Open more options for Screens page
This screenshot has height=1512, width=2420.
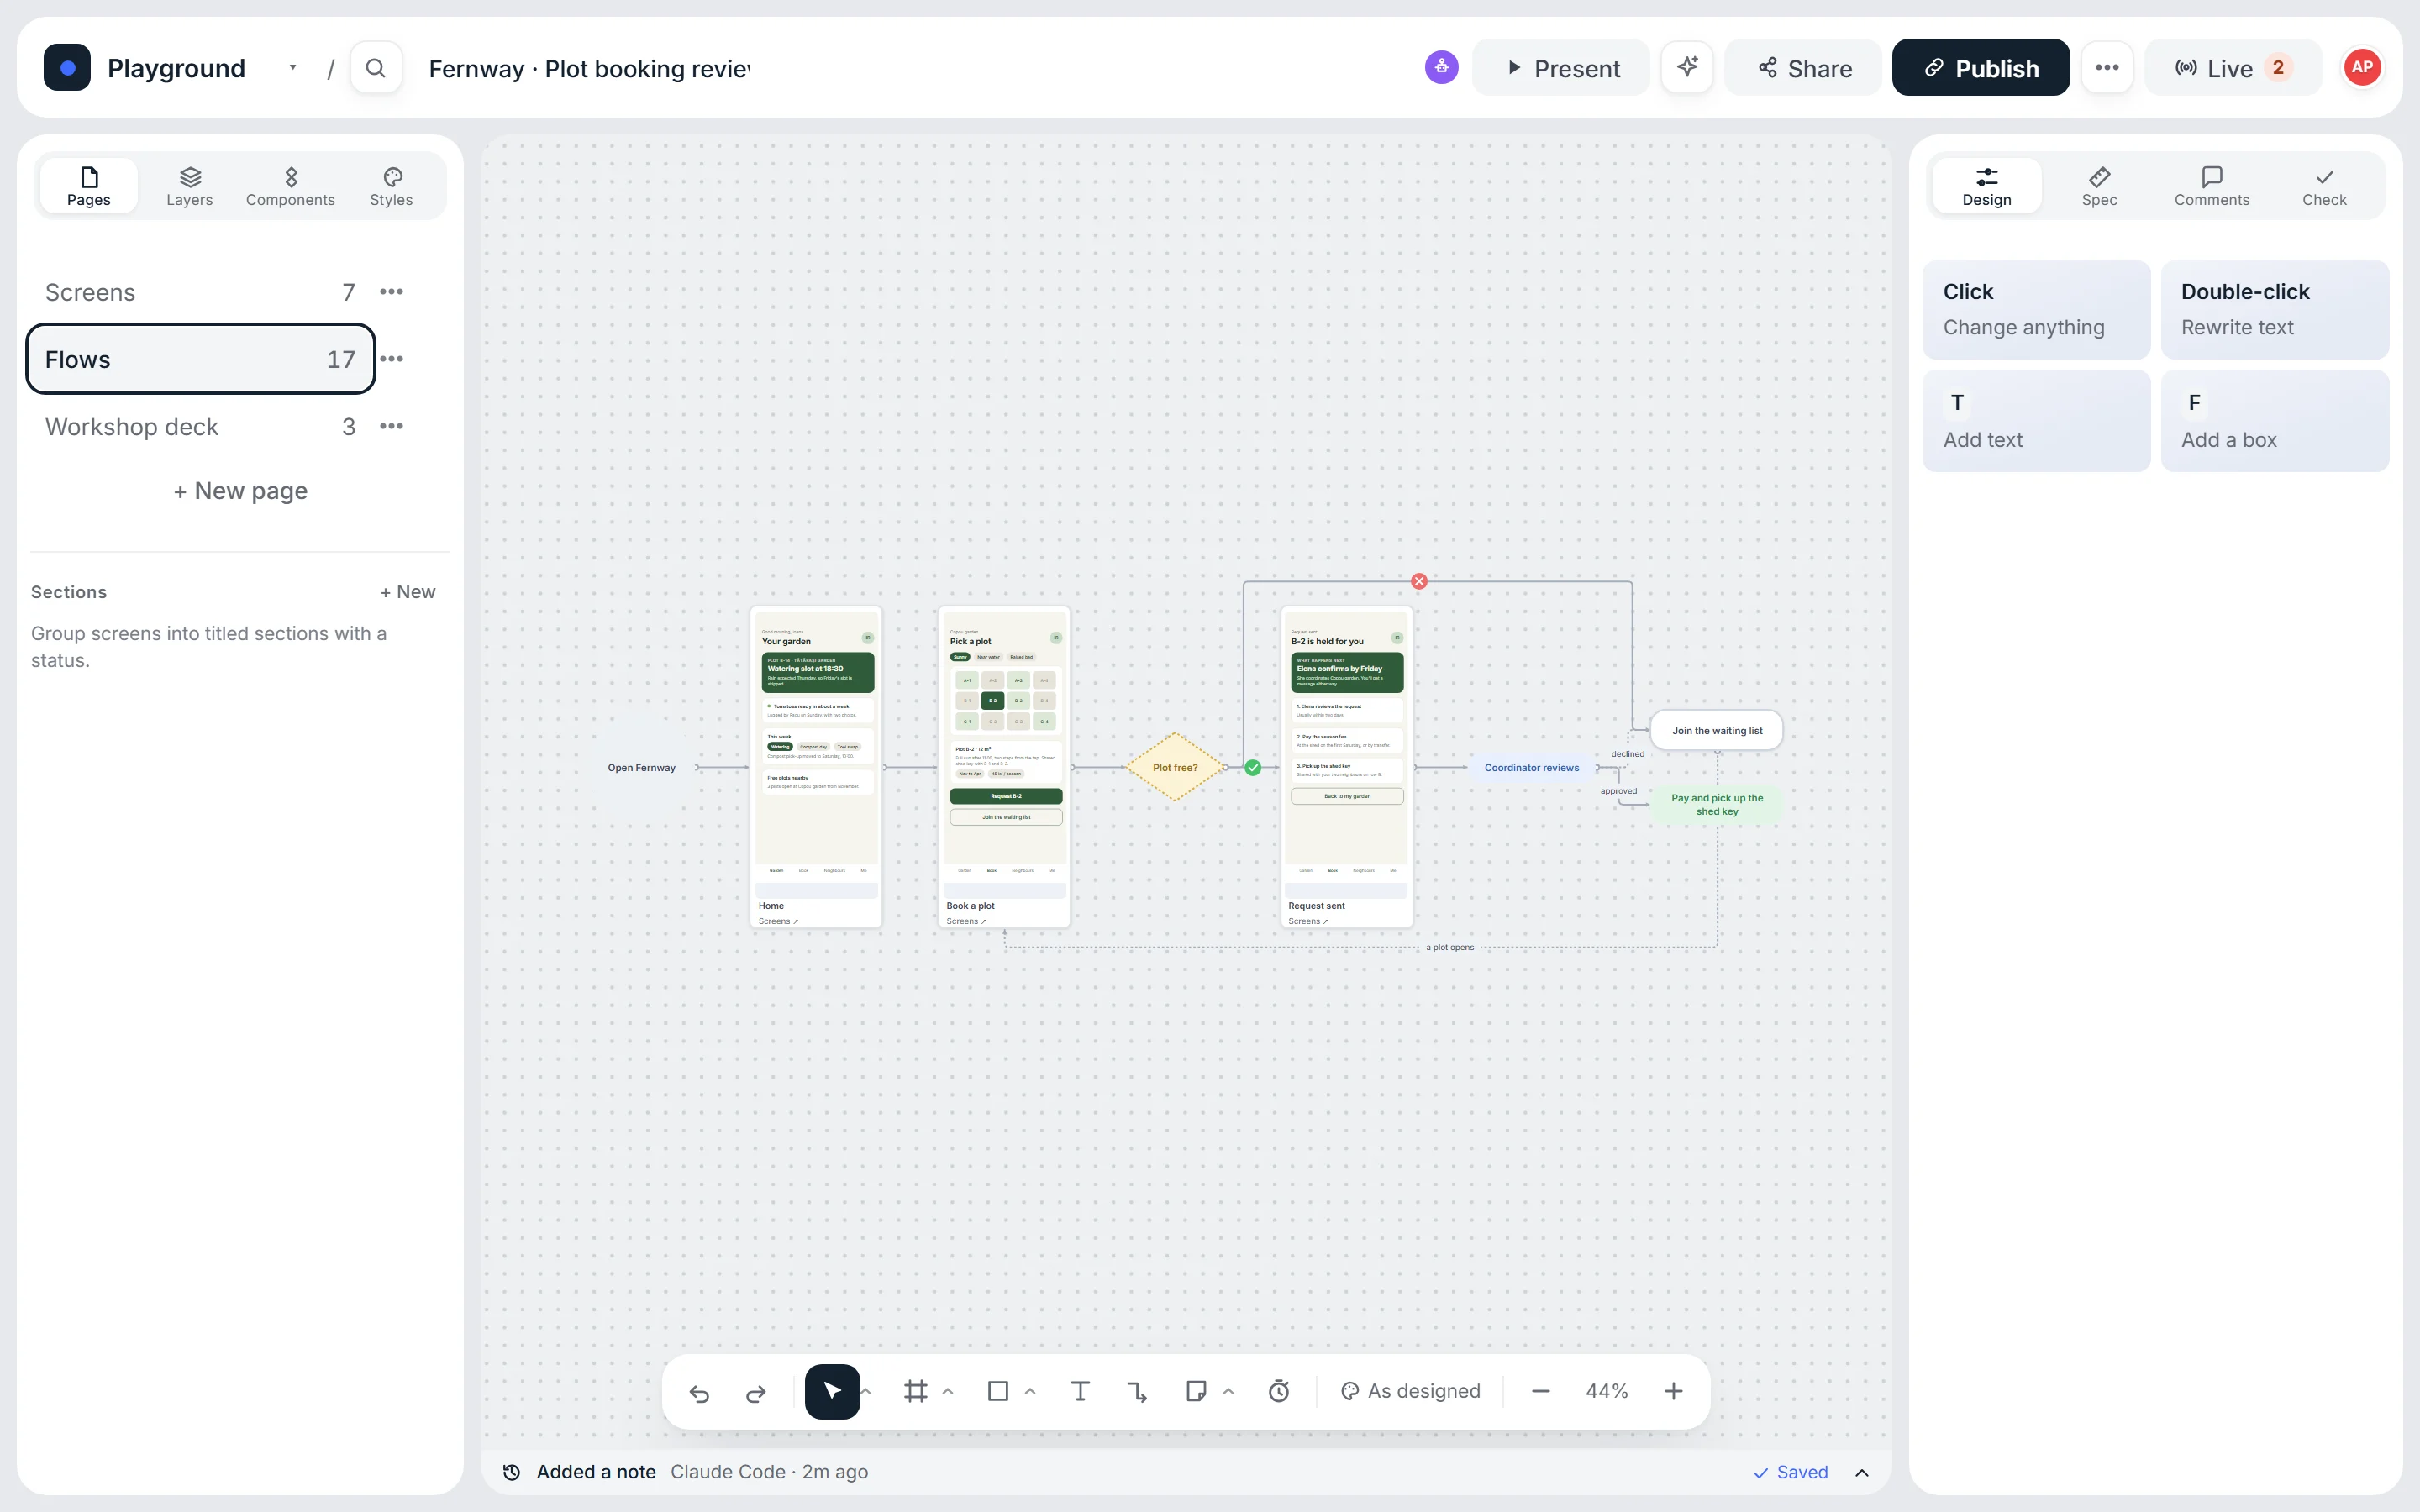point(392,292)
